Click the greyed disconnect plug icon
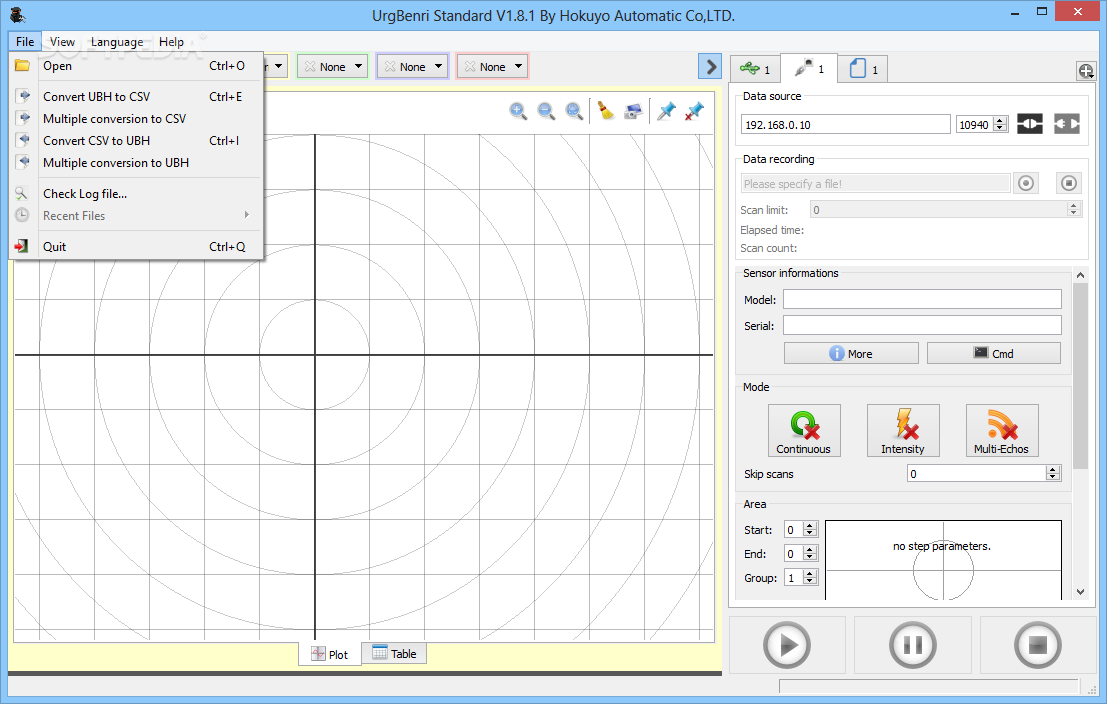The height and width of the screenshot is (704, 1107). pos(1067,124)
